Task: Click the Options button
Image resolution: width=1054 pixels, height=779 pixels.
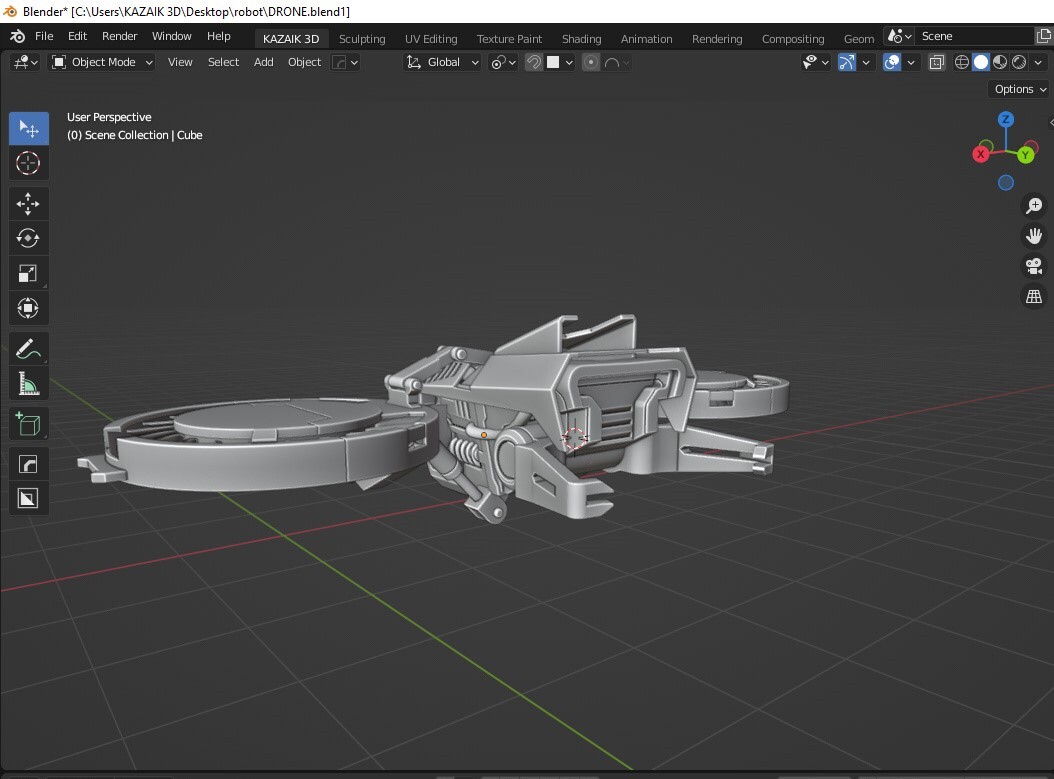Action: (x=1017, y=89)
